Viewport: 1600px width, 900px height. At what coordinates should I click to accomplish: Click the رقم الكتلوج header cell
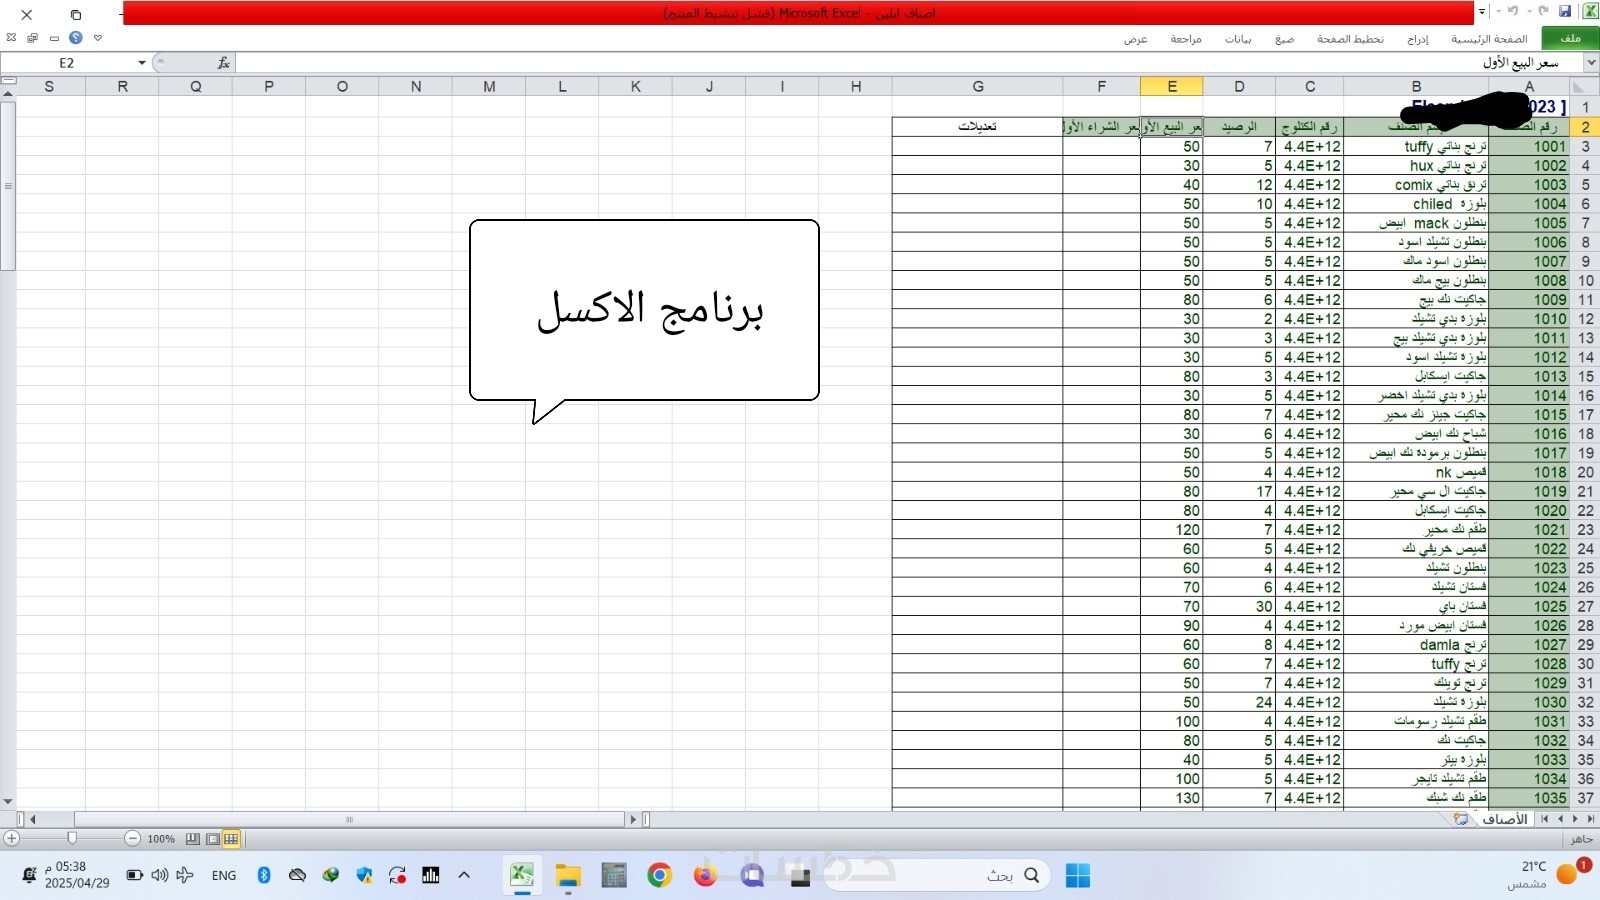pos(1309,127)
